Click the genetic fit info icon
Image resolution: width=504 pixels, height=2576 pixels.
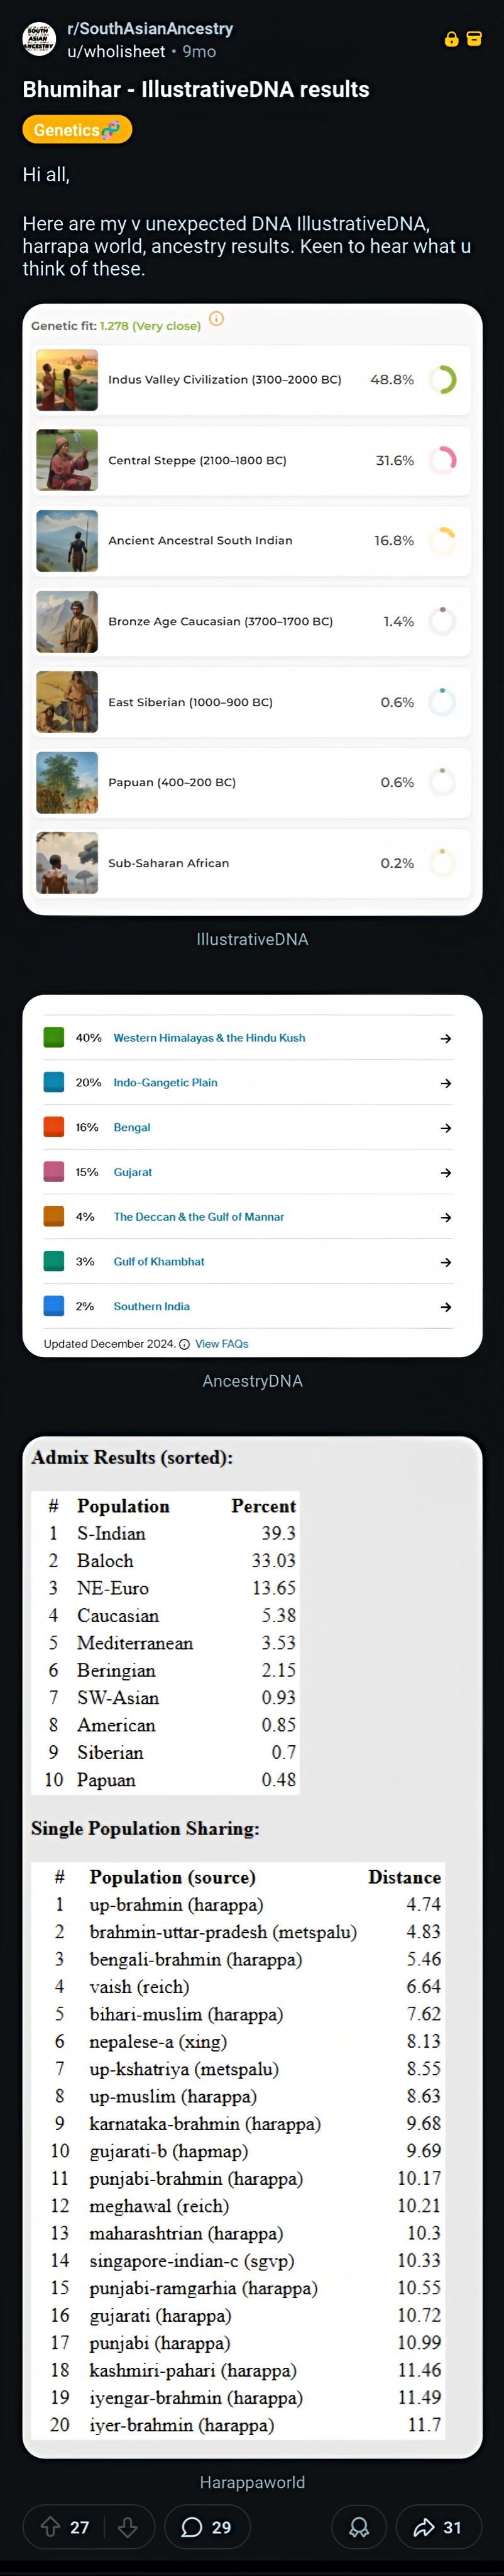coord(216,319)
